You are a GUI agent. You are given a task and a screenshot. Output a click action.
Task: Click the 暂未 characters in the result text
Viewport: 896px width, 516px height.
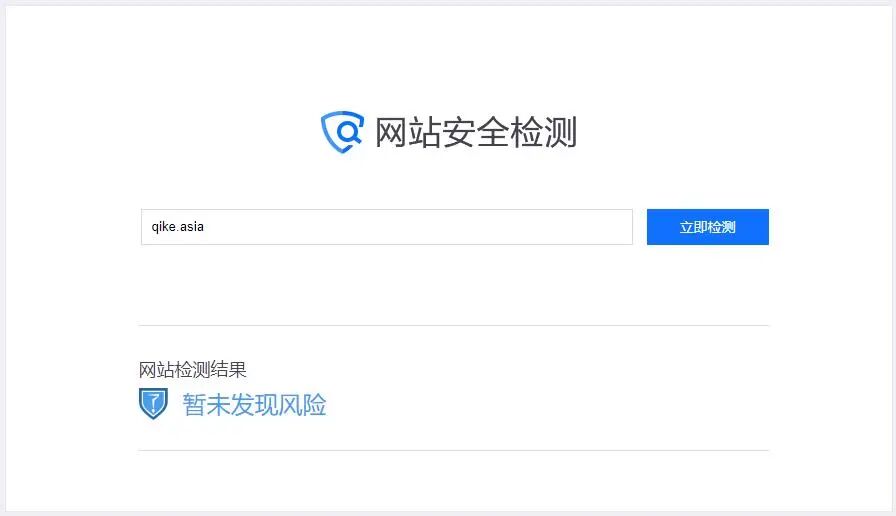pyautogui.click(x=206, y=405)
